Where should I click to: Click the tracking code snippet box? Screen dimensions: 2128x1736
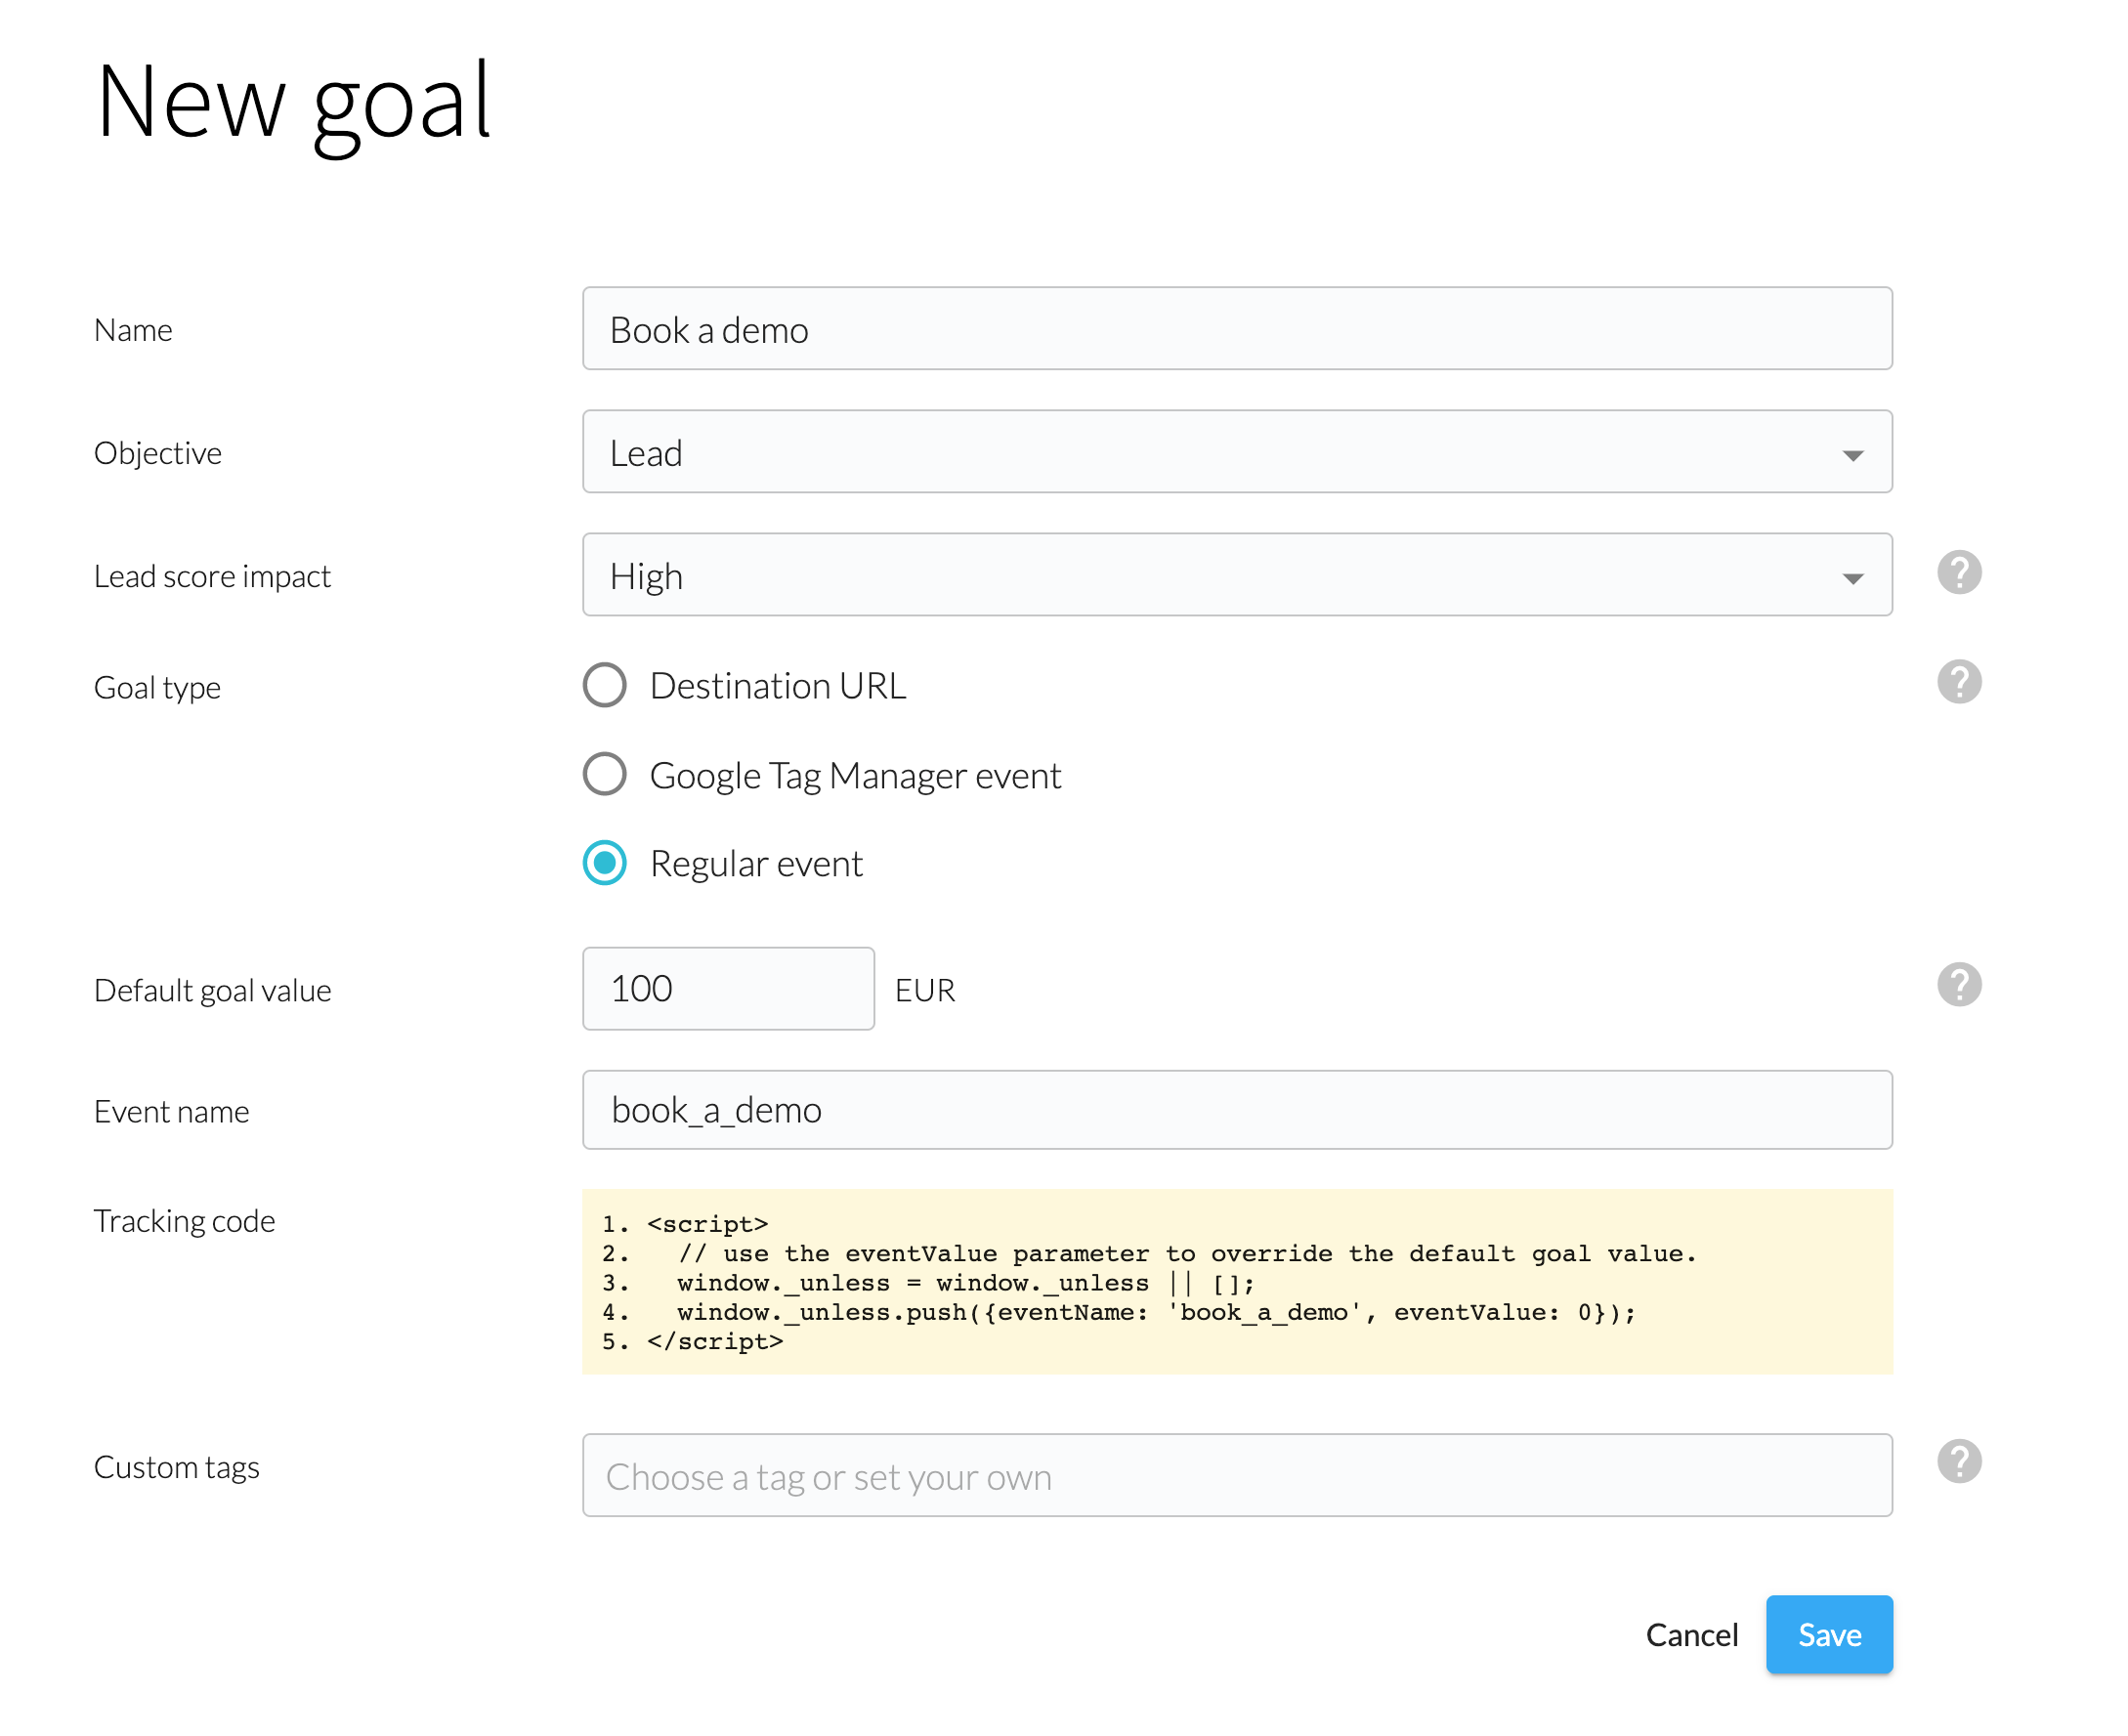[1236, 1281]
